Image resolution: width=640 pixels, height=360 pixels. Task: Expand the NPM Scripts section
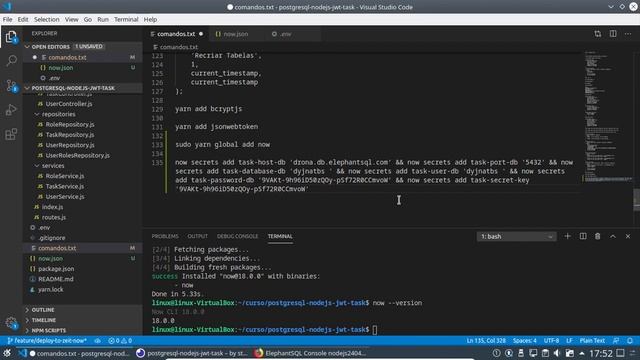coord(82,330)
